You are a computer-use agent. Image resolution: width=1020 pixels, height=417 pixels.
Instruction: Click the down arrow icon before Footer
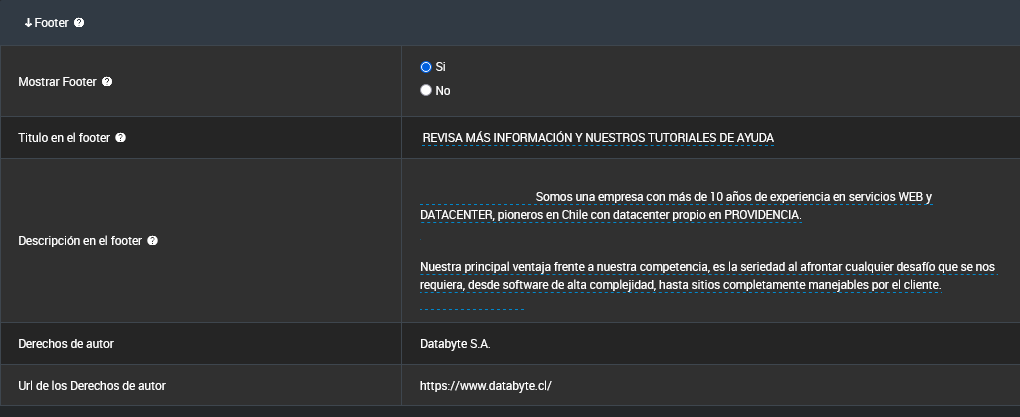pos(28,22)
